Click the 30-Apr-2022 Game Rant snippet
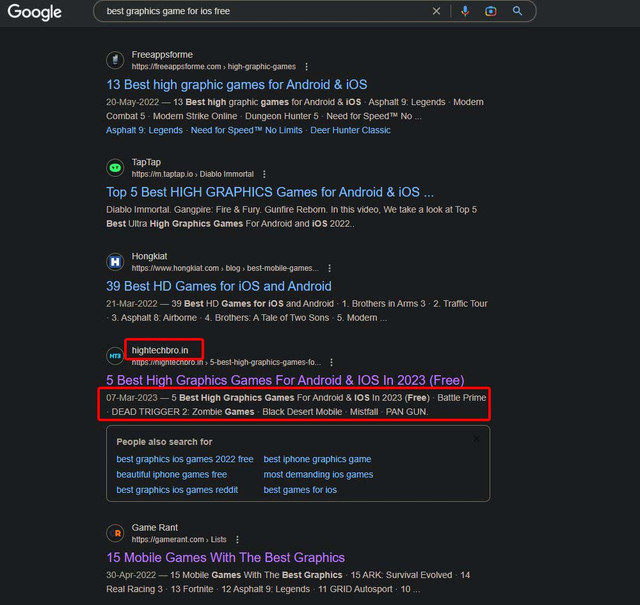This screenshot has width=640, height=605. [x=288, y=582]
